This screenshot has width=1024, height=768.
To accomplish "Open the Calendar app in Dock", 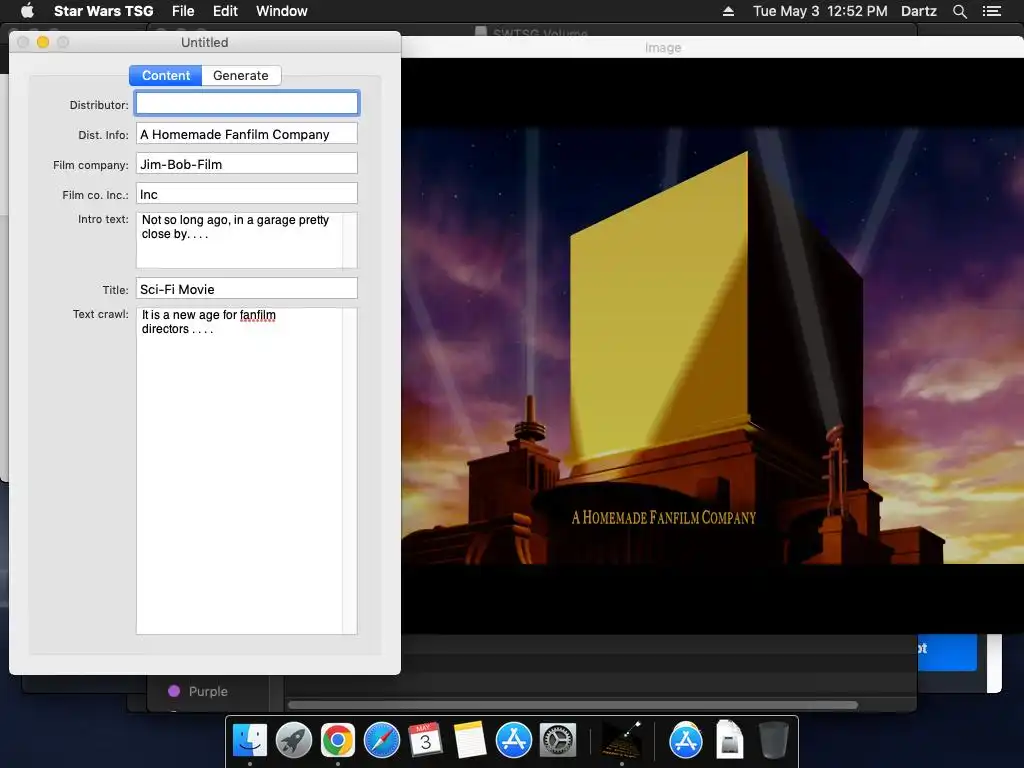I will (425, 740).
